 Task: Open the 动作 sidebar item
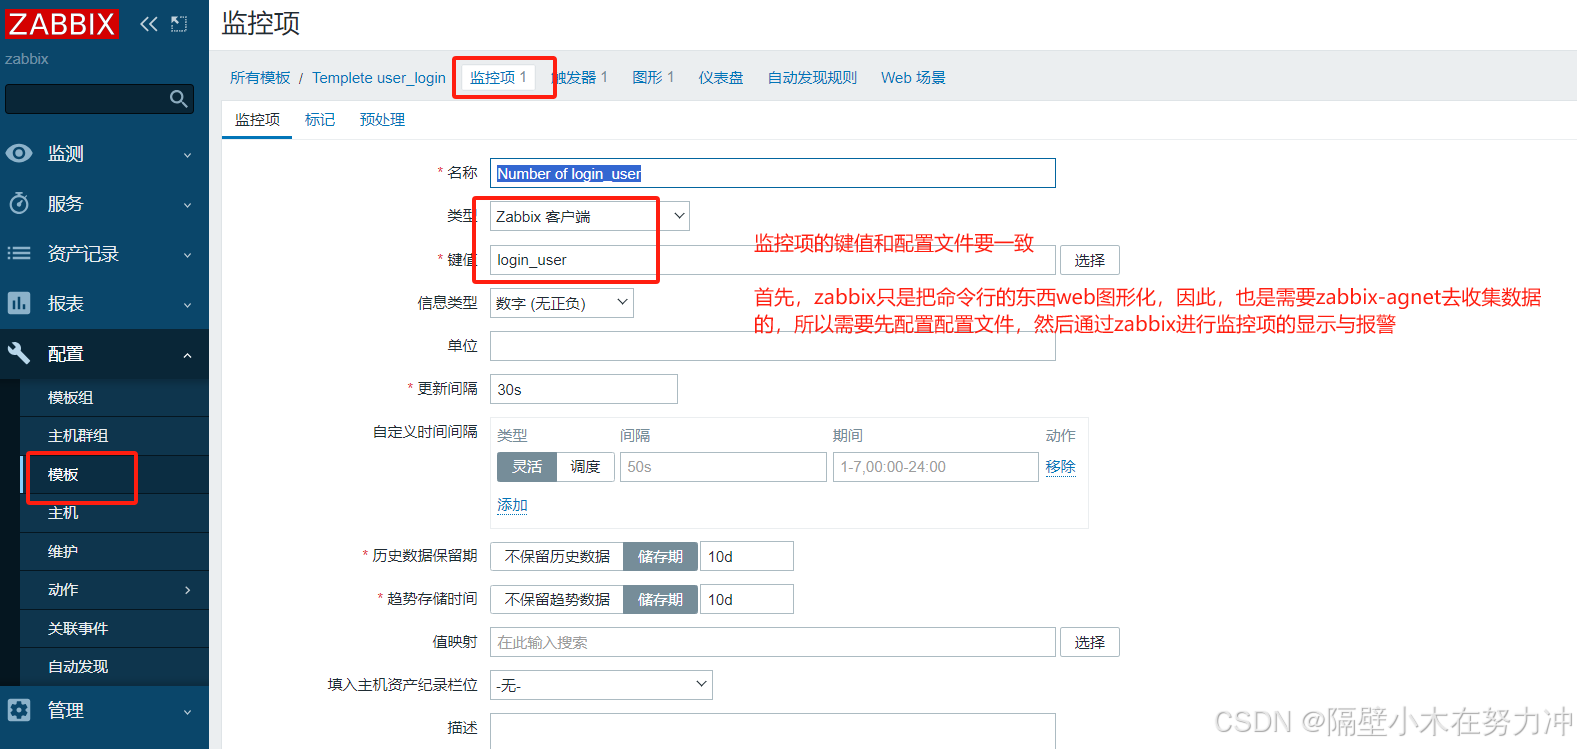click(114, 590)
